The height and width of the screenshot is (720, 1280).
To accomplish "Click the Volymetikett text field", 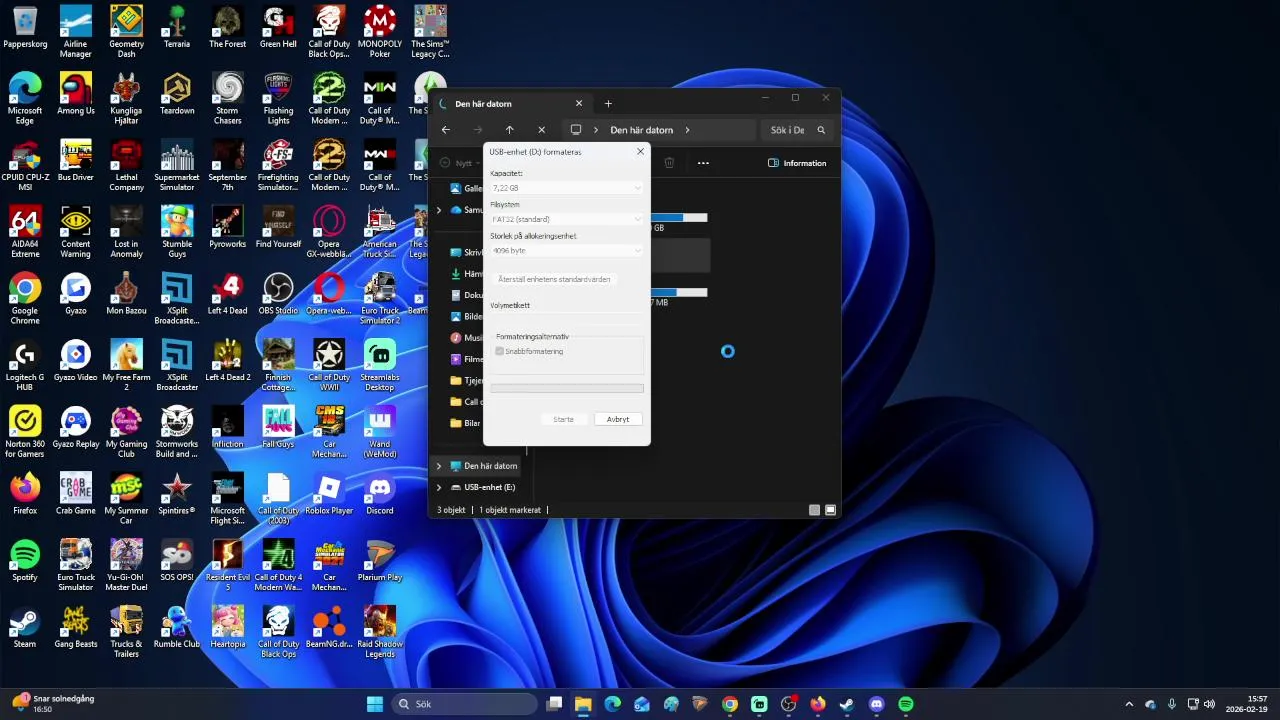I will [567, 319].
